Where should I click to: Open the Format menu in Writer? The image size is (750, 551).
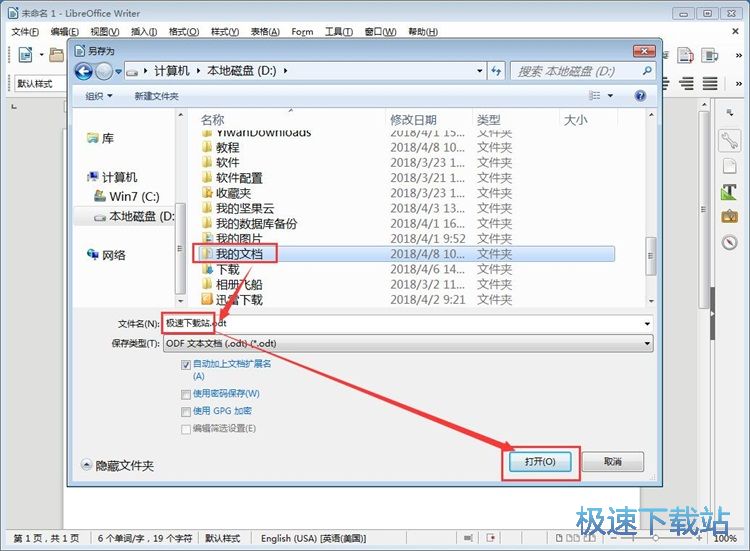[184, 32]
